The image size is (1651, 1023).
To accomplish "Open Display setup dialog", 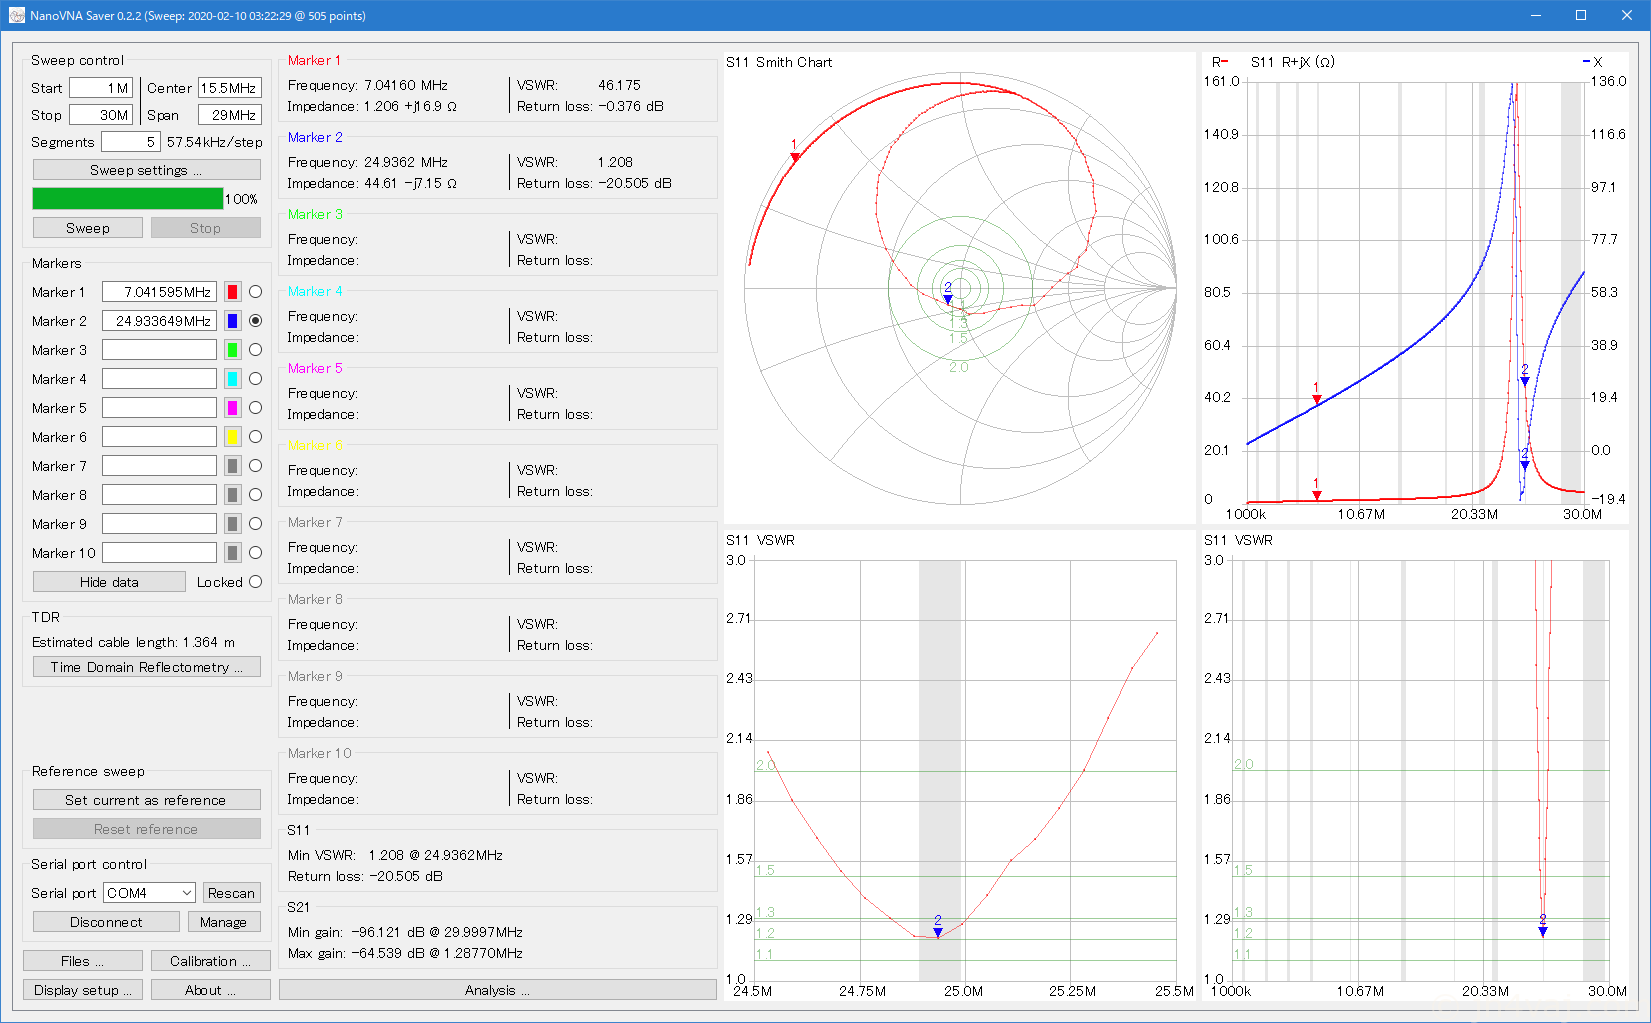I will click(83, 990).
